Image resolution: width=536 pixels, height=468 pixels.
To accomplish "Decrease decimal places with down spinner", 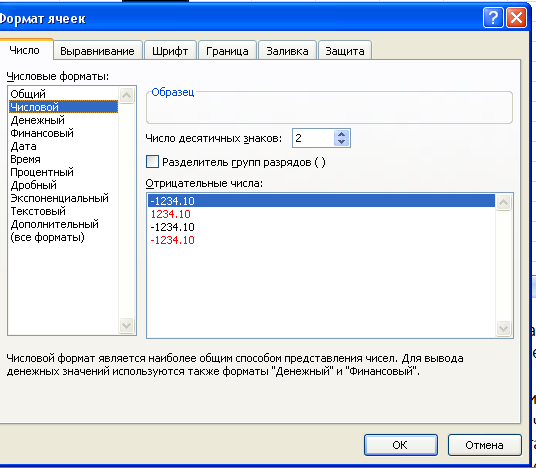I will (x=341, y=142).
